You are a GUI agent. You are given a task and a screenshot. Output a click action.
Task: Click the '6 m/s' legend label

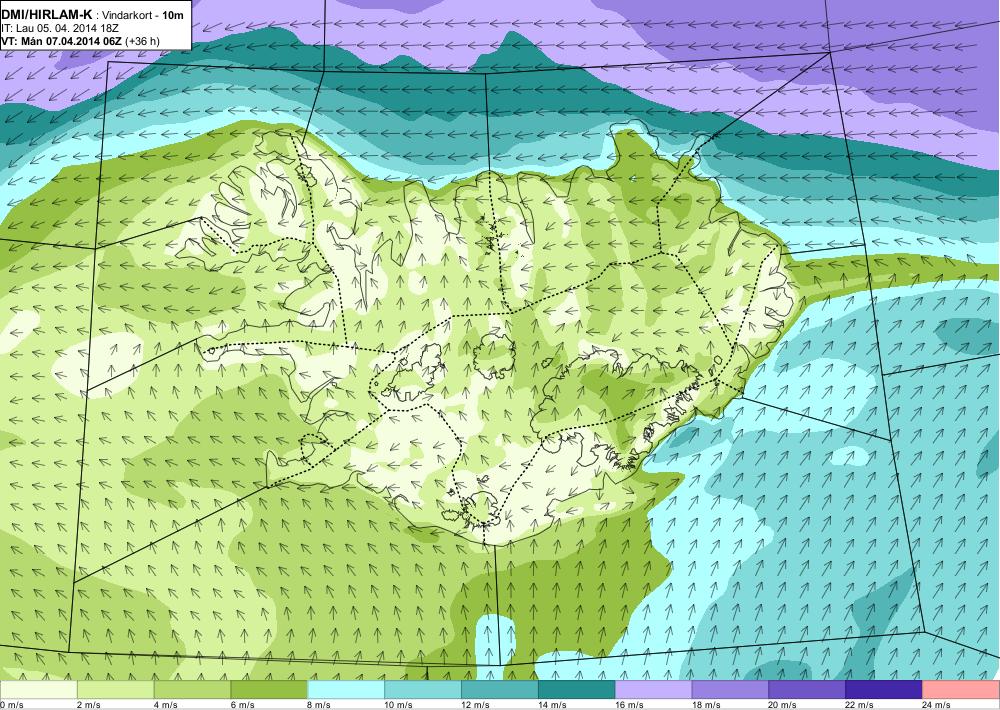242,705
